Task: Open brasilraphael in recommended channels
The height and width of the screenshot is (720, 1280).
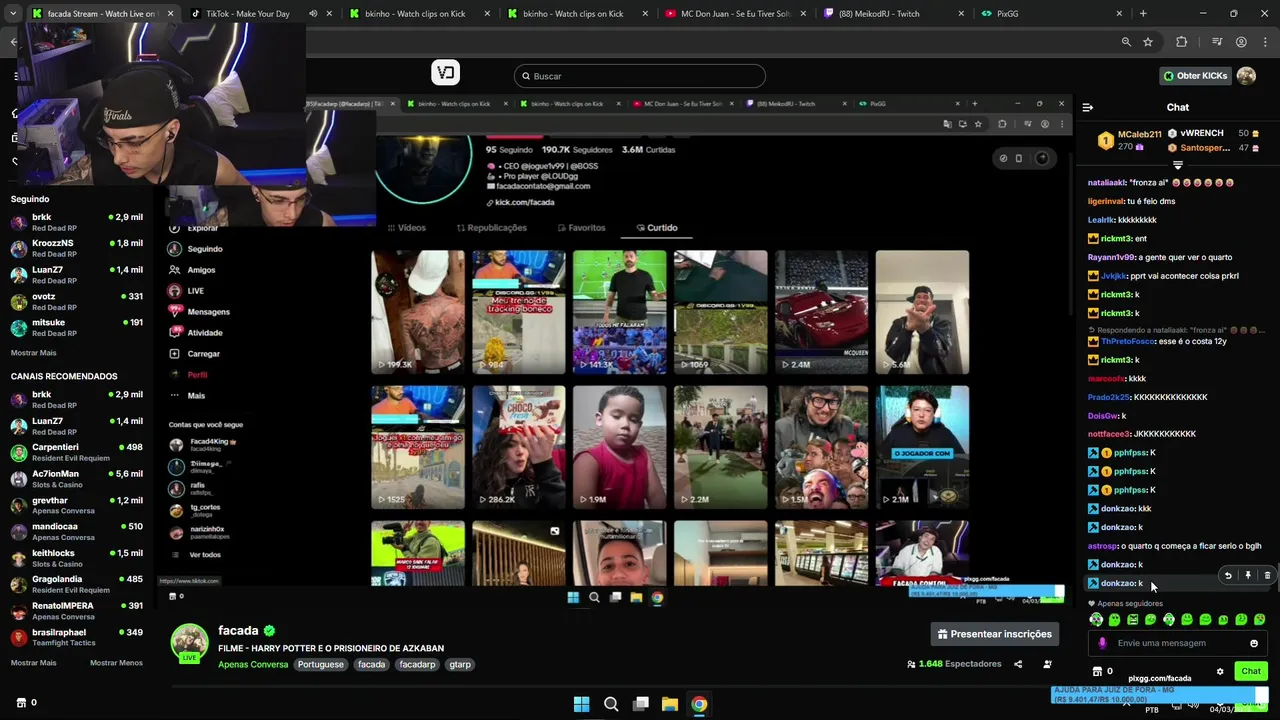Action: (77, 637)
